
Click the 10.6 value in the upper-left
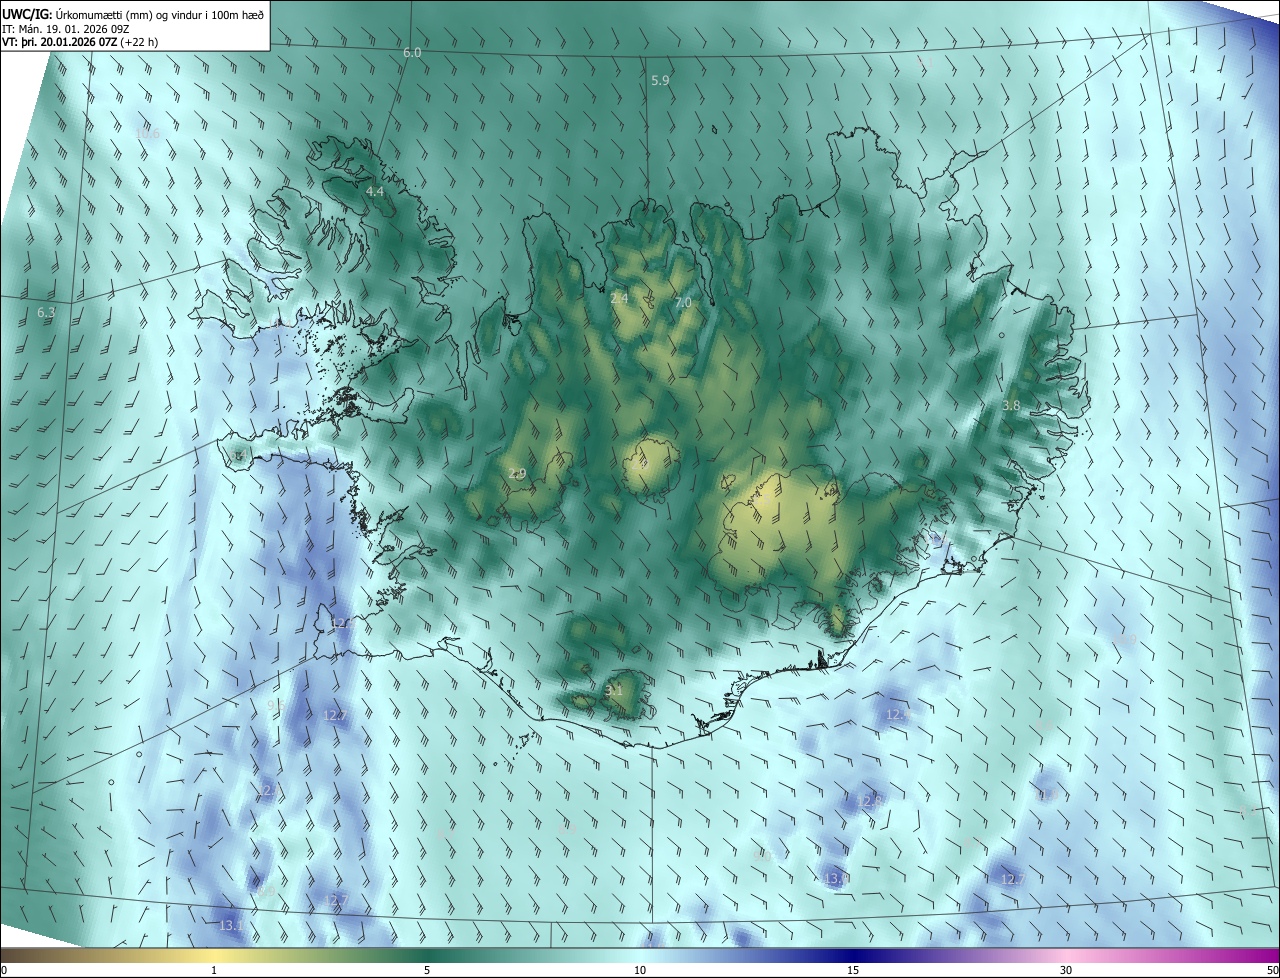point(147,134)
